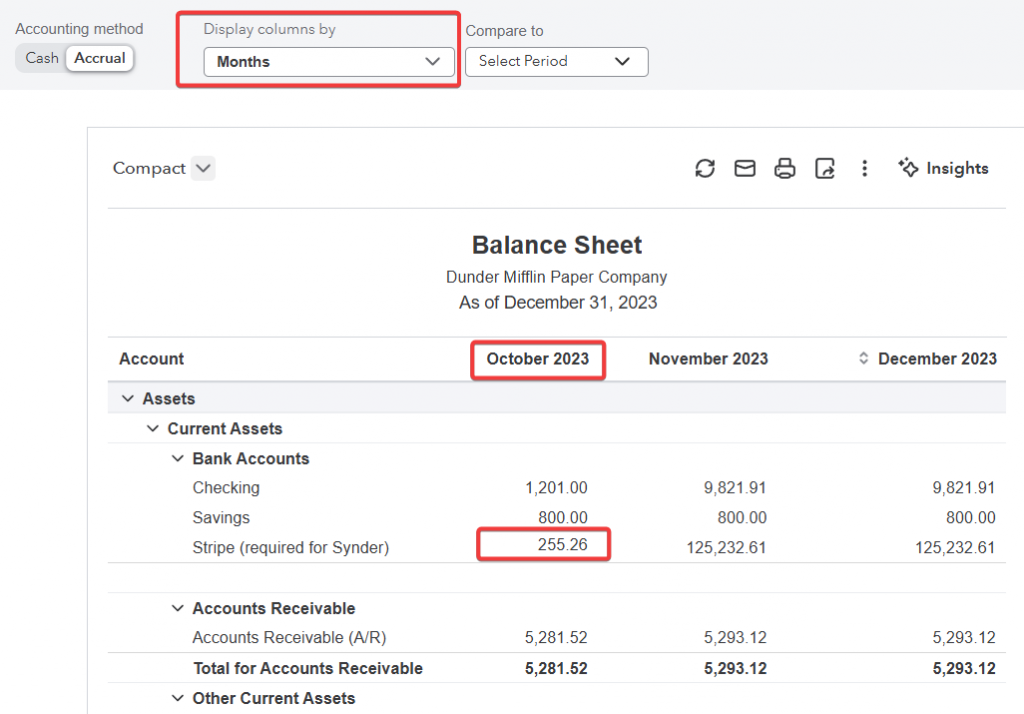Open the three-dot more options menu
The width and height of the screenshot is (1024, 714).
pos(865,169)
